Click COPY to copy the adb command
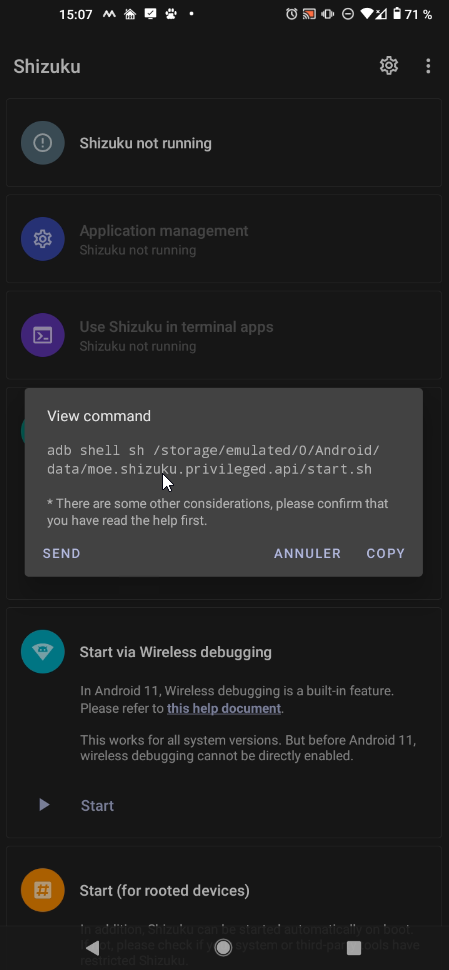 point(385,554)
